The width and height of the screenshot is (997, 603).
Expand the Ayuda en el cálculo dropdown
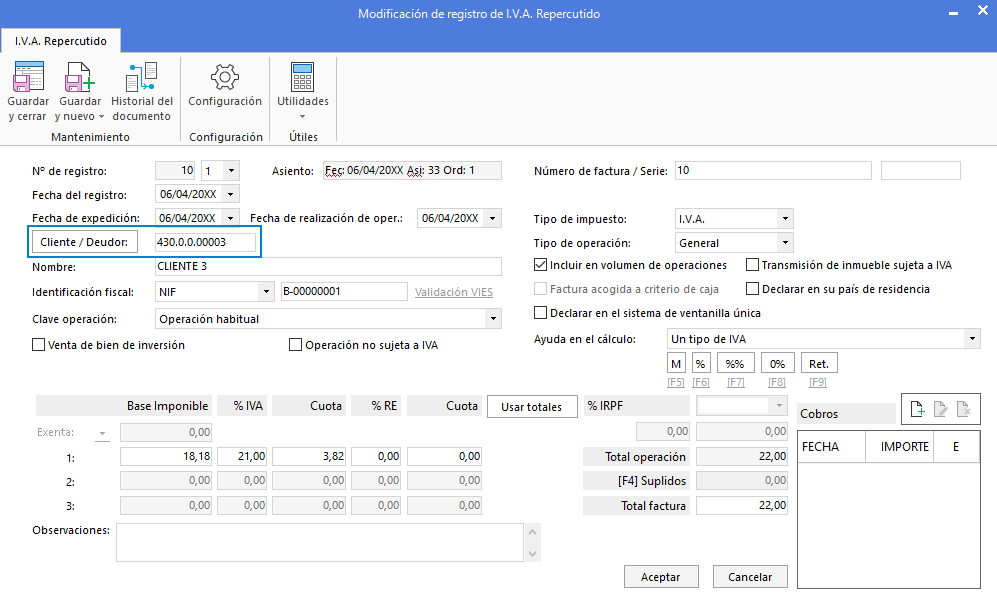pos(972,339)
